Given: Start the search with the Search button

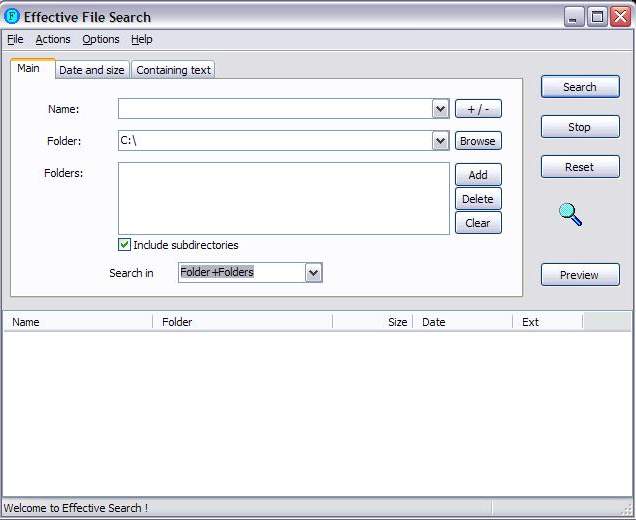Looking at the screenshot, I should pyautogui.click(x=580, y=87).
